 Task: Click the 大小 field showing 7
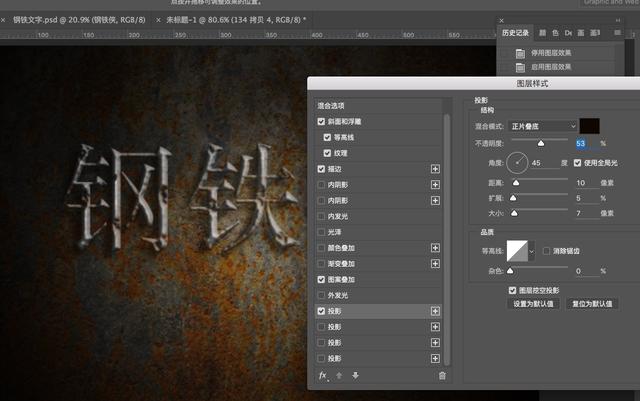586,213
